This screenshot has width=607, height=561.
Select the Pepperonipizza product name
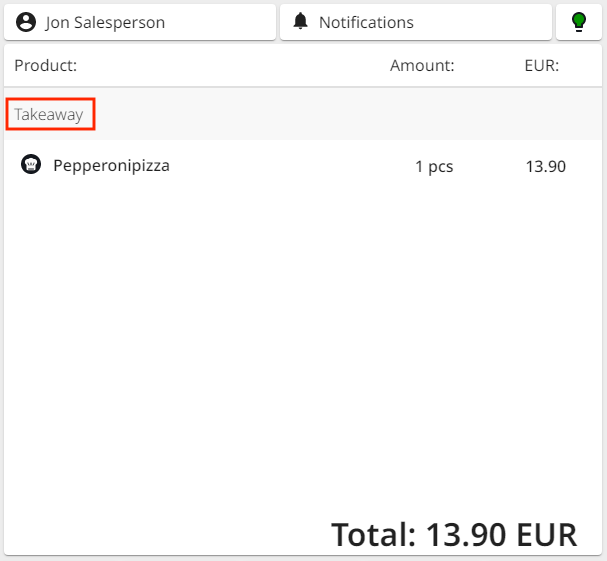(111, 166)
